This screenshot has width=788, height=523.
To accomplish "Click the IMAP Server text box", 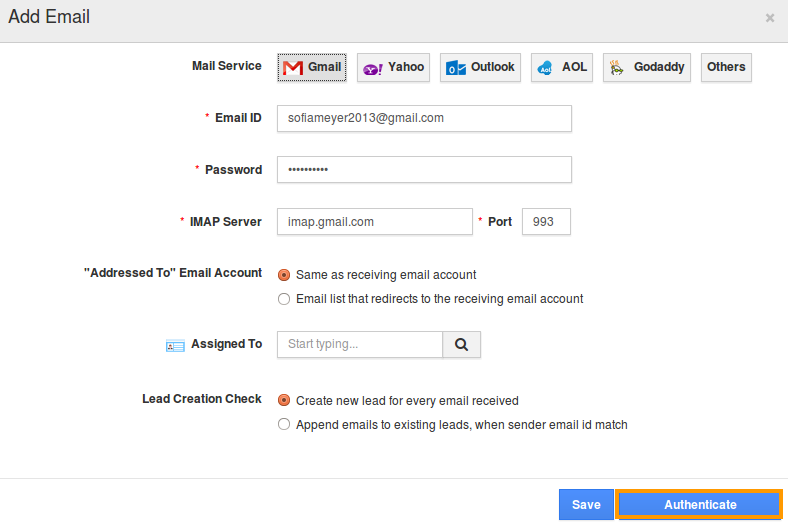I will [x=374, y=222].
